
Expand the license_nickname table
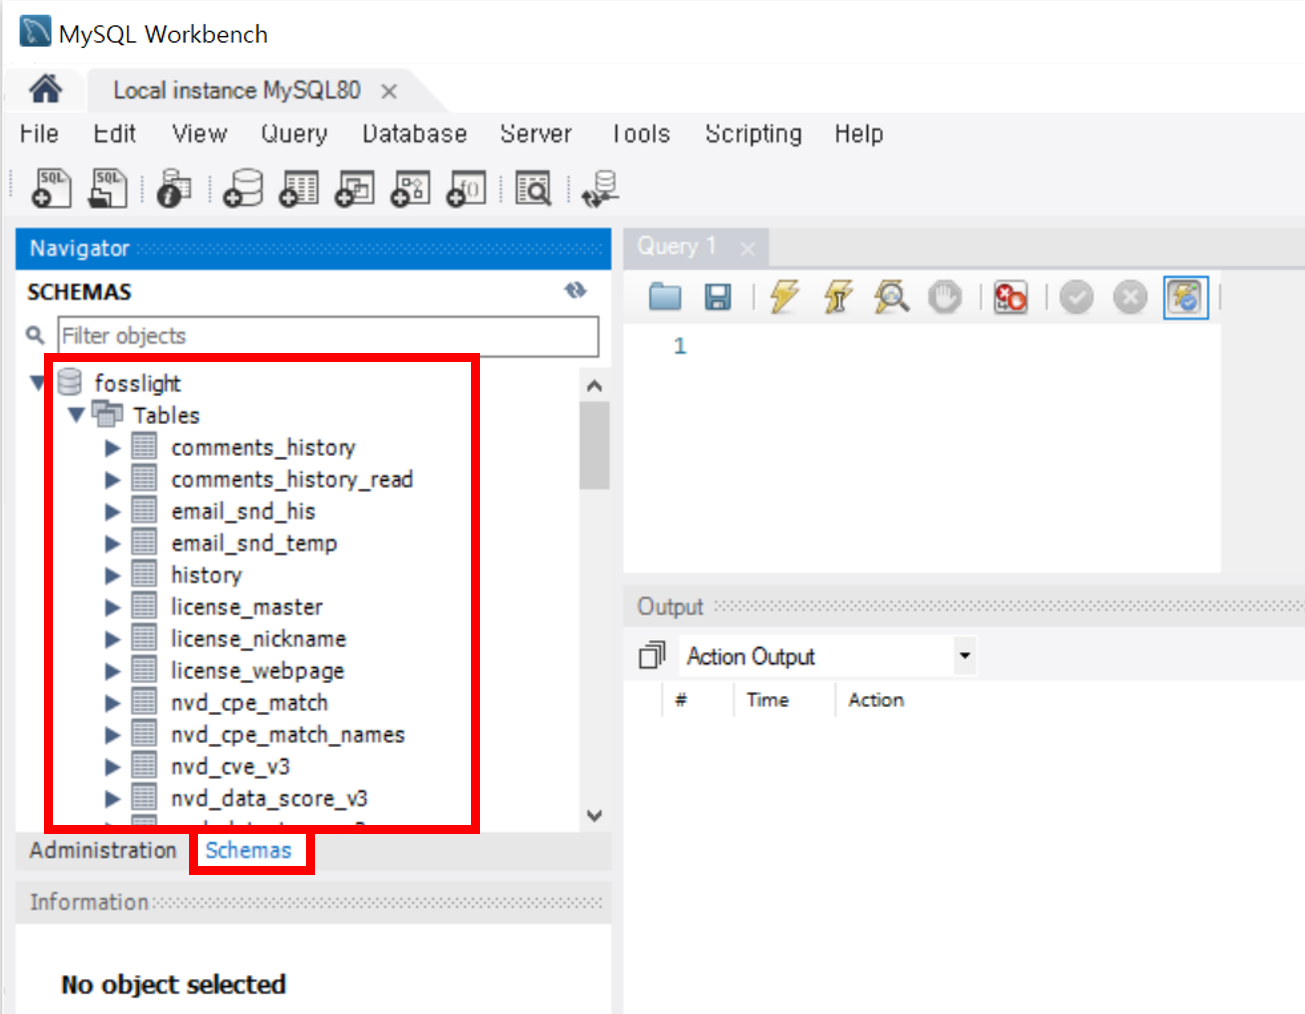pos(112,639)
